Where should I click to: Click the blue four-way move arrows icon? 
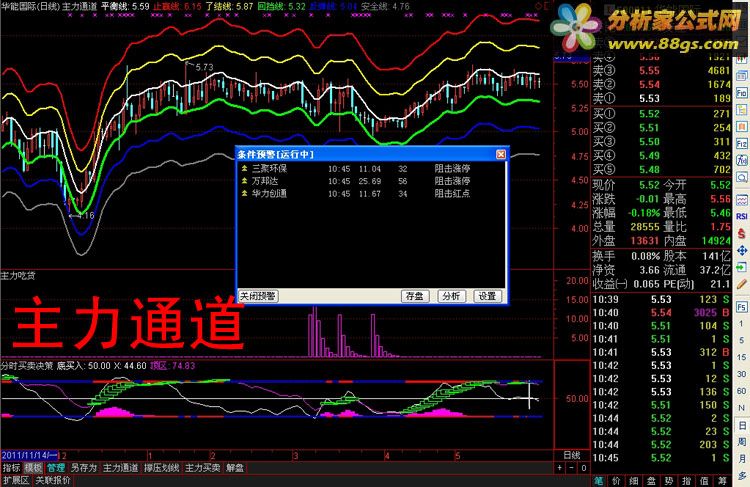[x=741, y=250]
